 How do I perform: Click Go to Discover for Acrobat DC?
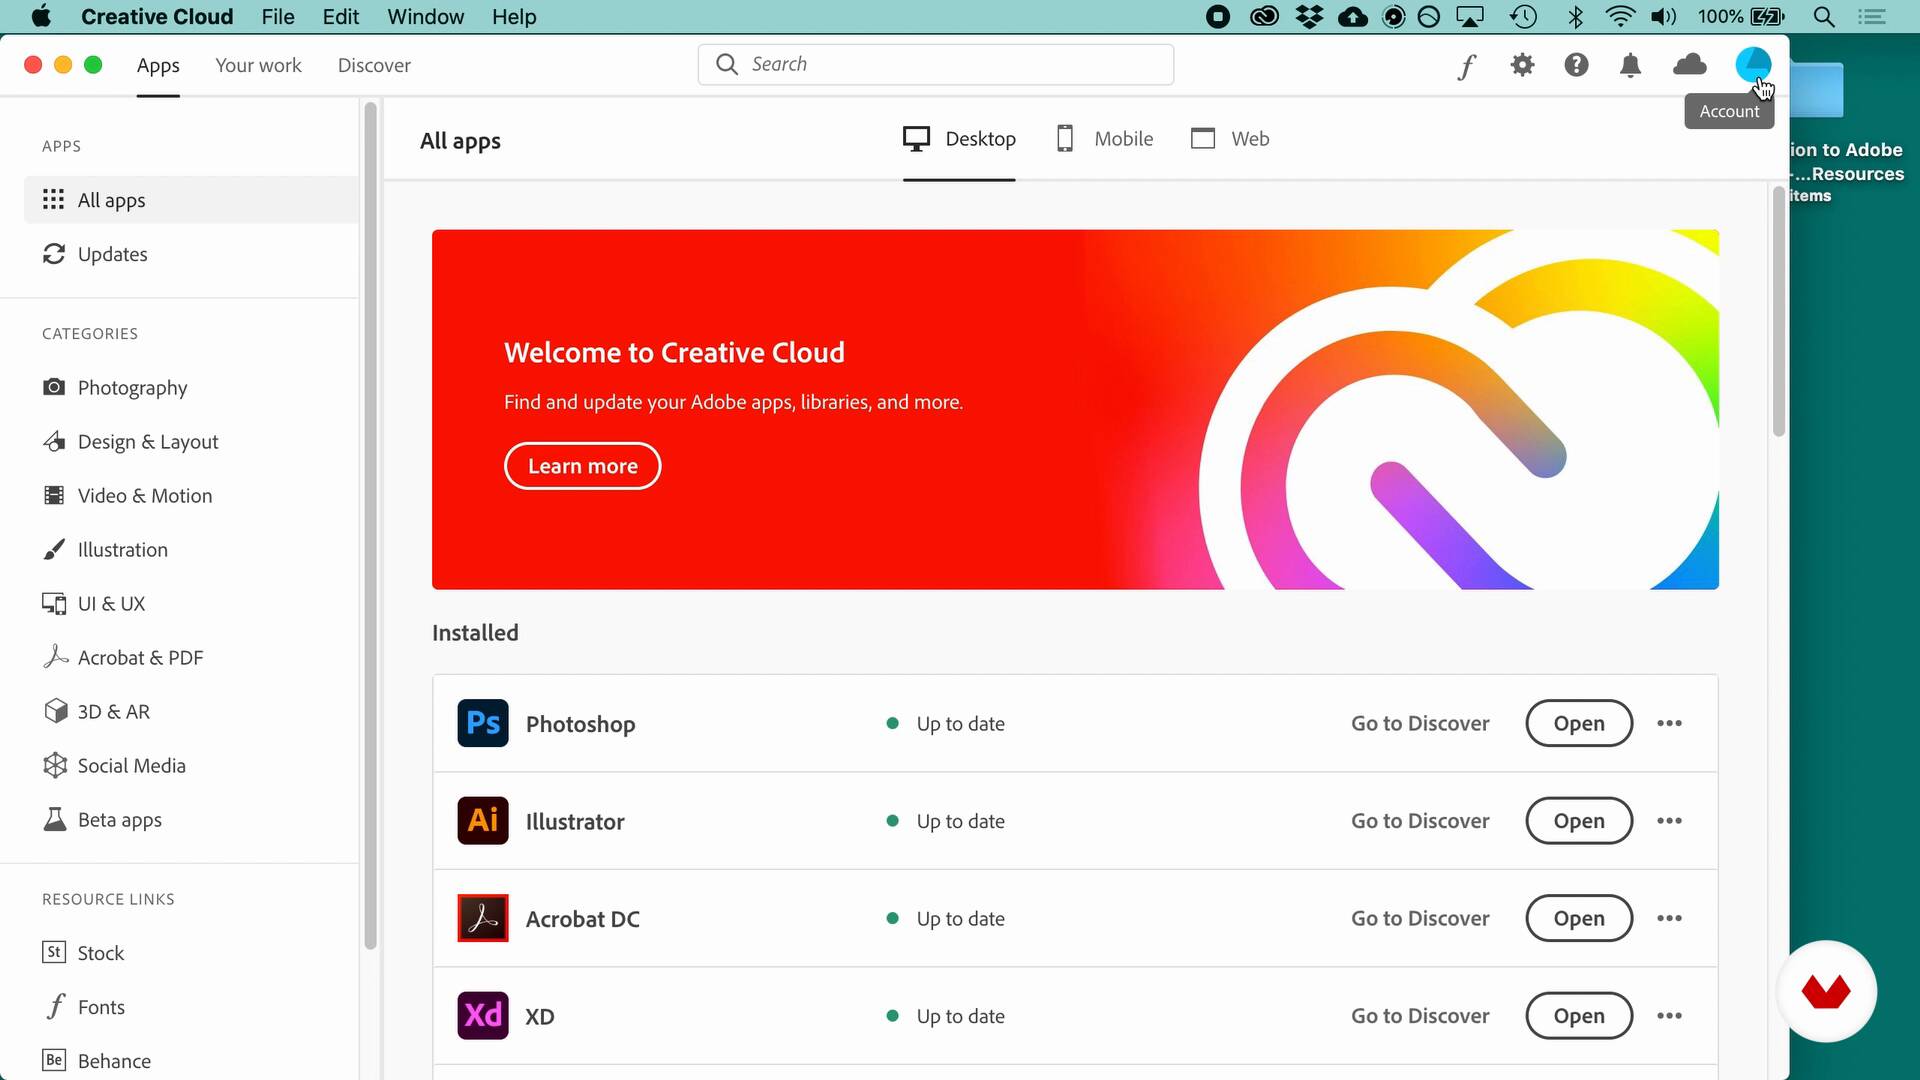(1420, 918)
